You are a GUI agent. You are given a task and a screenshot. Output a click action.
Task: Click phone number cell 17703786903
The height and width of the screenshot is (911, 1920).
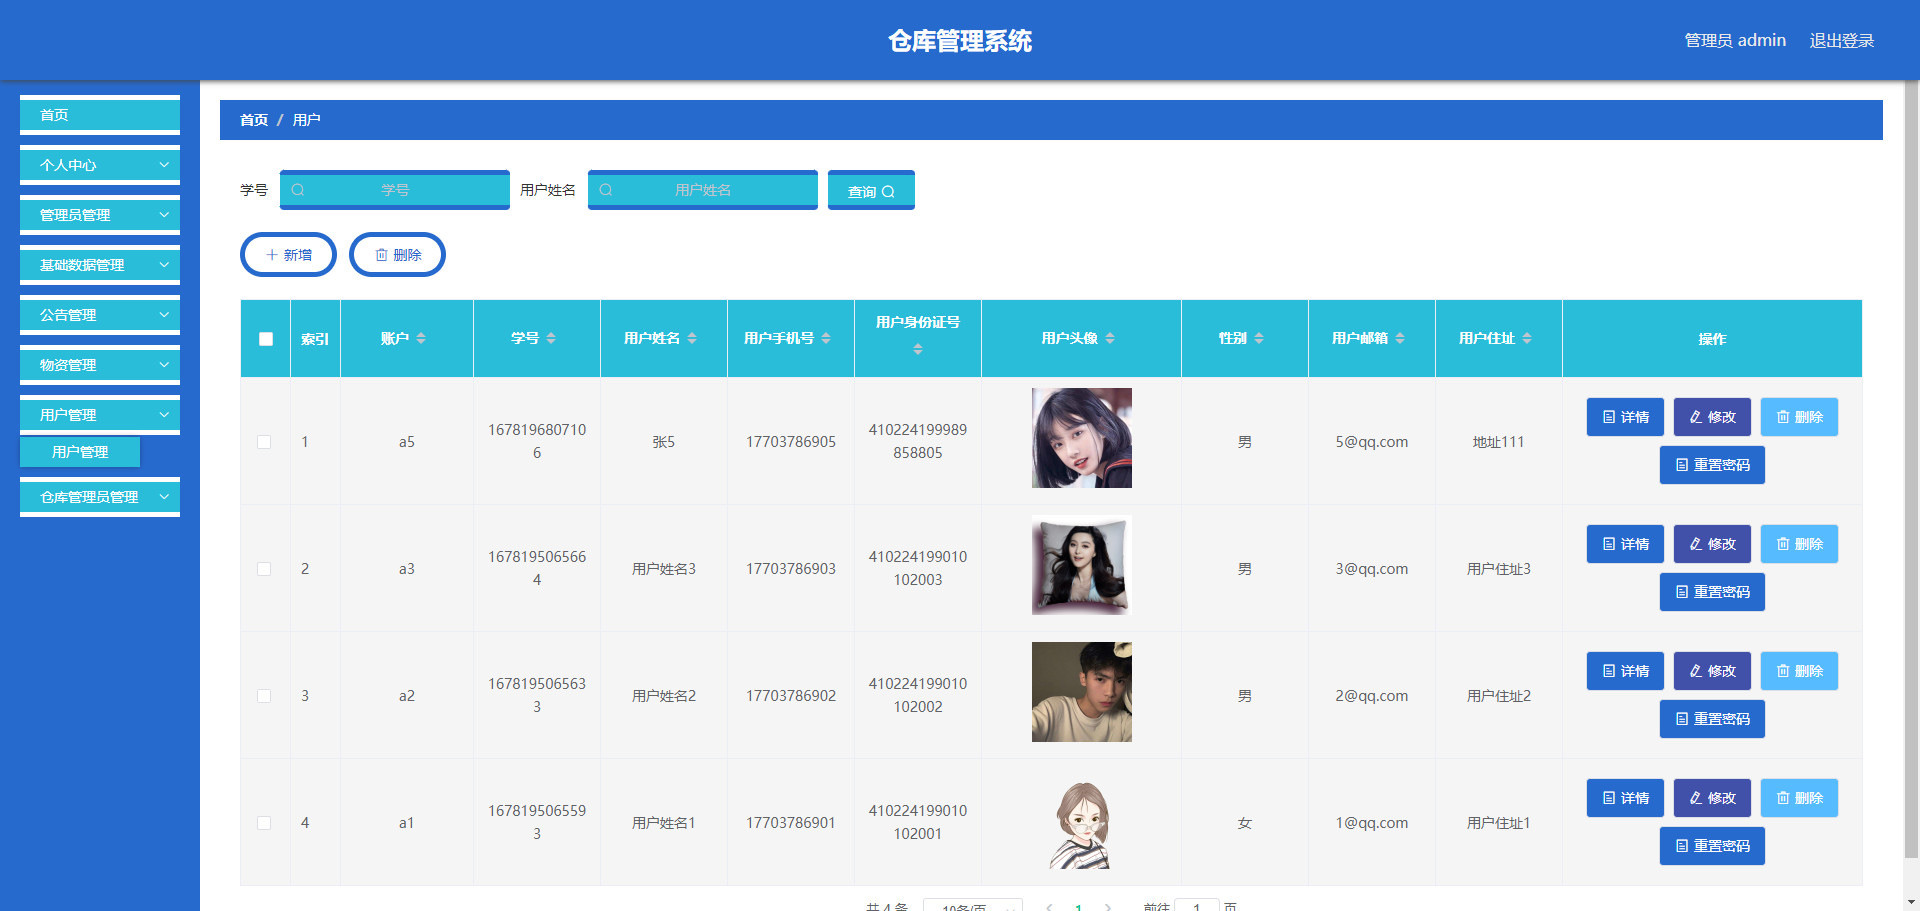pos(791,569)
